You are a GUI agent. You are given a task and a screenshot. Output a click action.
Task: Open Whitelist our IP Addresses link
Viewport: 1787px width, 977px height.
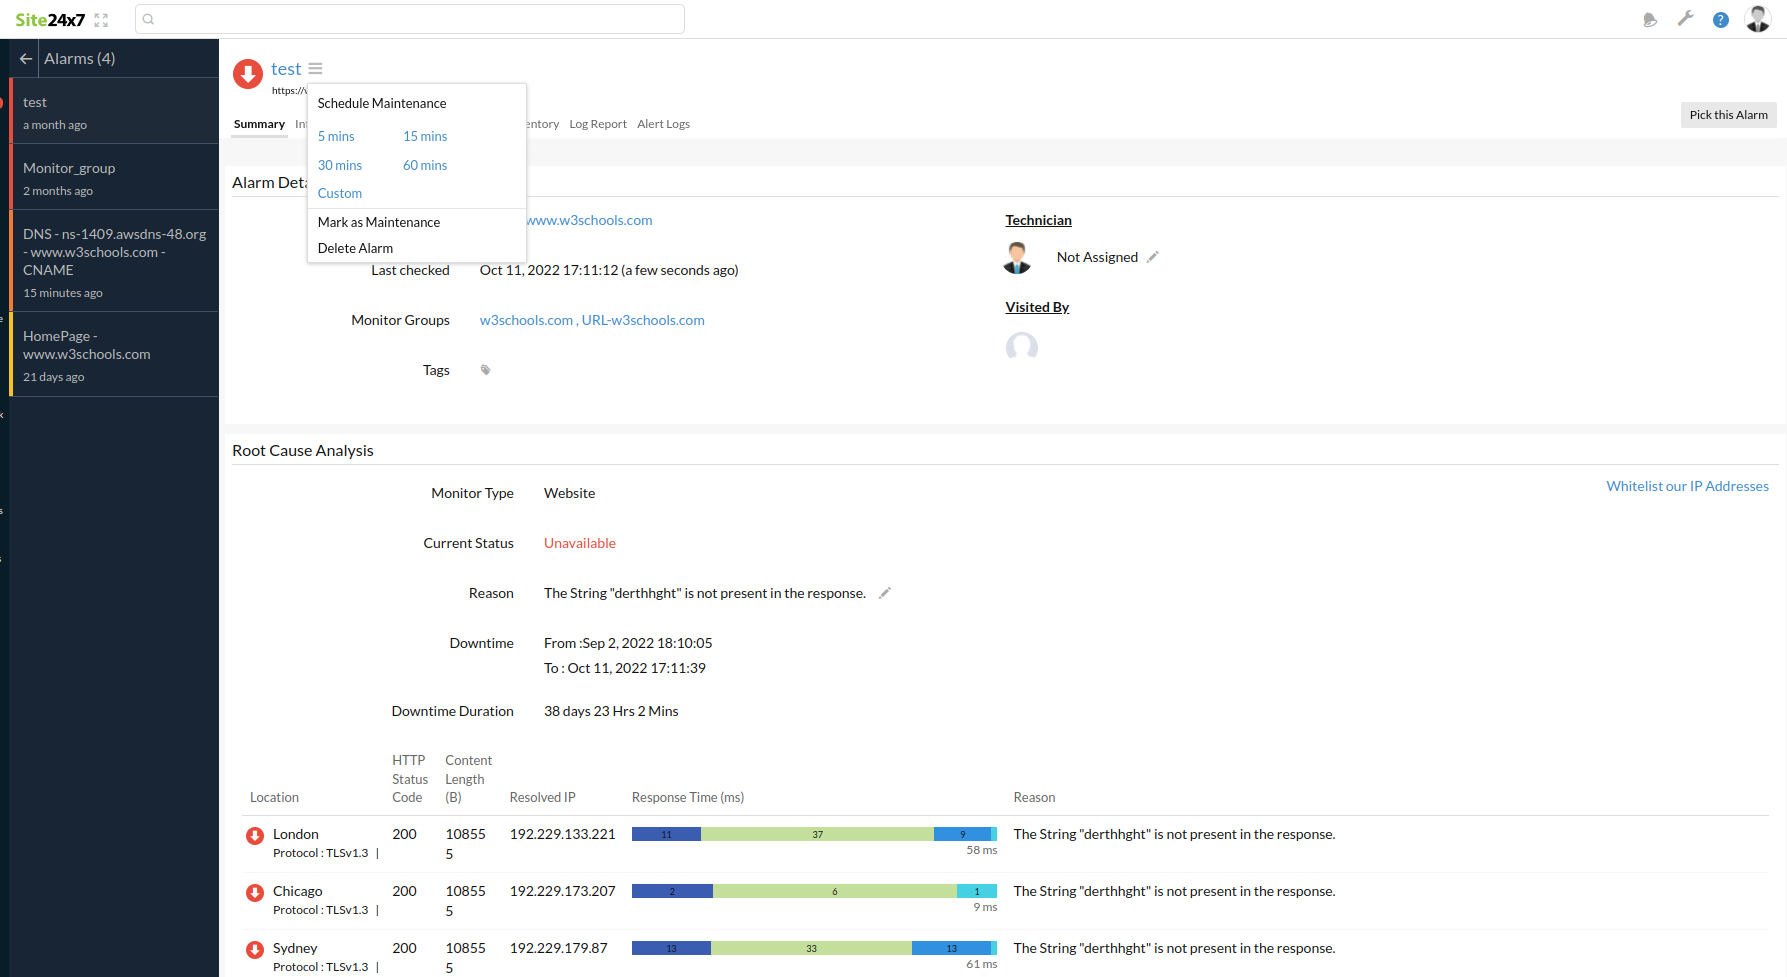click(x=1687, y=486)
